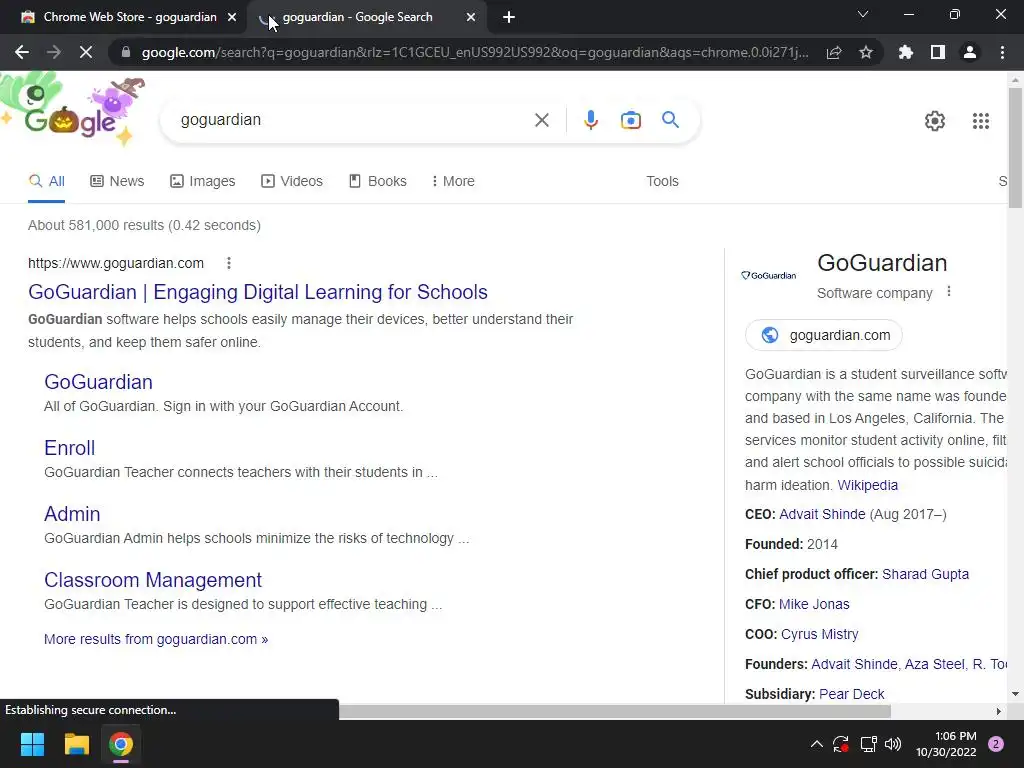The height and width of the screenshot is (768, 1024).
Task: Open the Google apps grid
Action: click(981, 121)
